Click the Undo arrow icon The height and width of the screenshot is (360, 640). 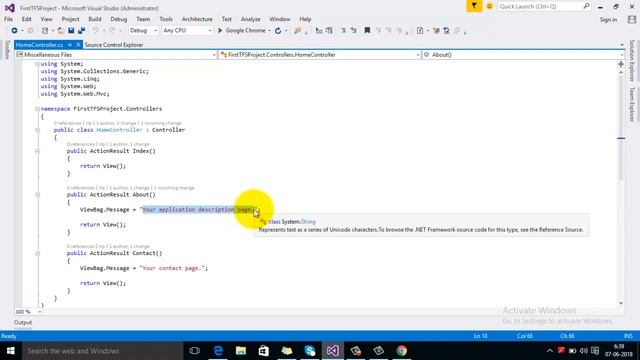95,31
